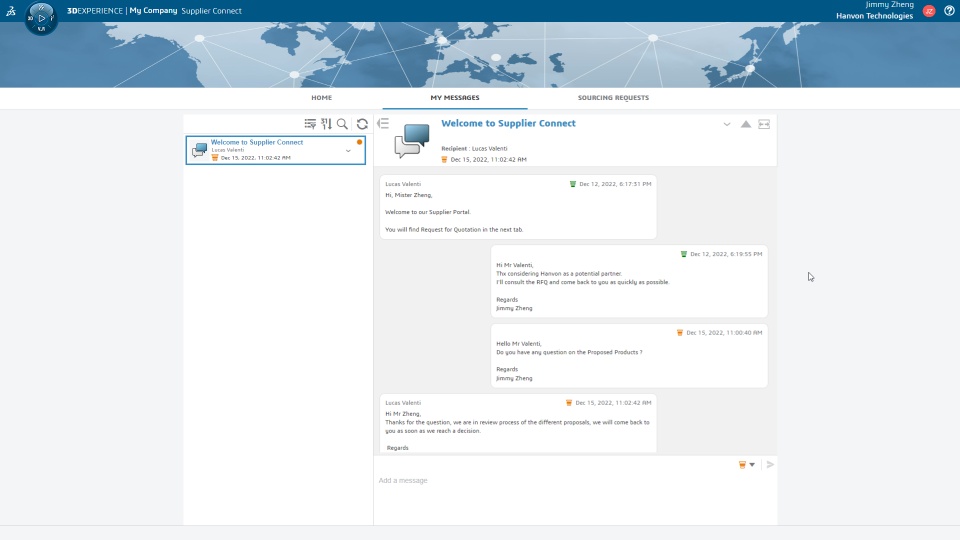Click the Dassault Systèmes 3DS logo

point(10,10)
